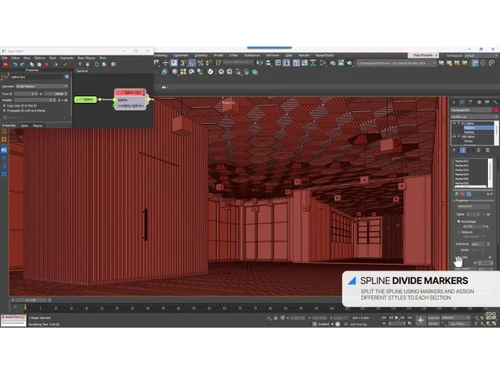The height and width of the screenshot is (375, 500).
Task: Switch to the Macros tab in Style Editor
Action: coord(38,126)
